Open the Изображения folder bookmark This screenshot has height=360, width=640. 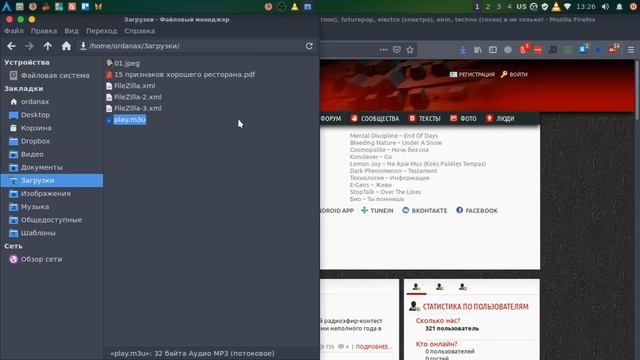click(51, 193)
